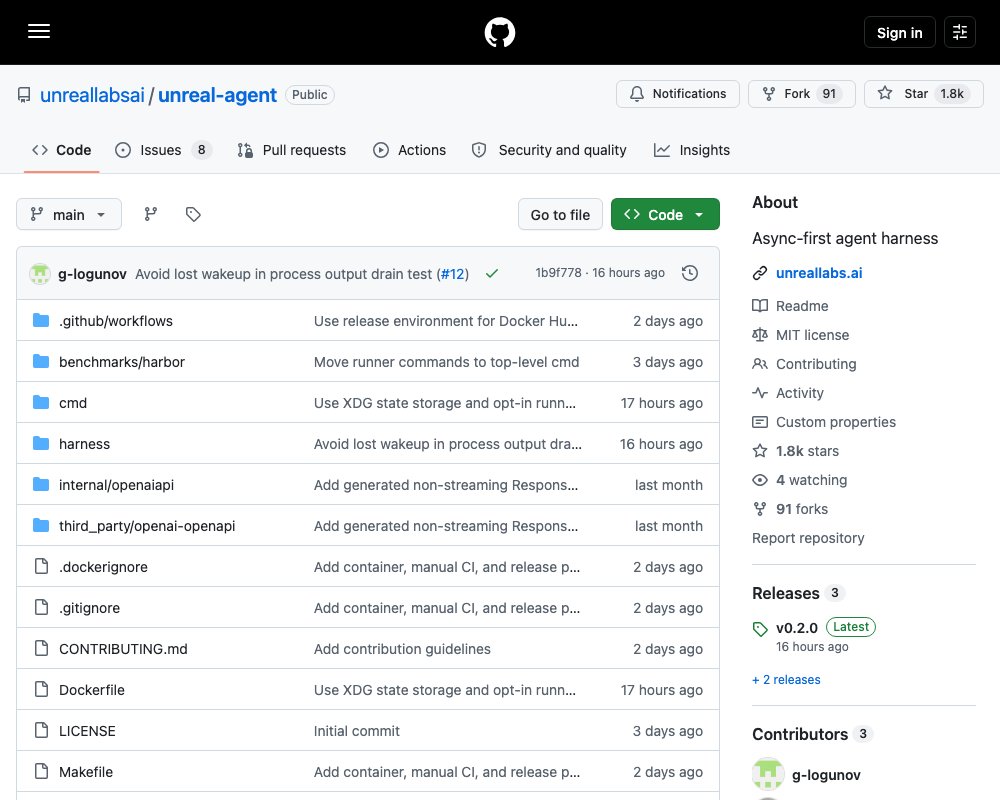Open the internal/openaiapi folder

116,485
